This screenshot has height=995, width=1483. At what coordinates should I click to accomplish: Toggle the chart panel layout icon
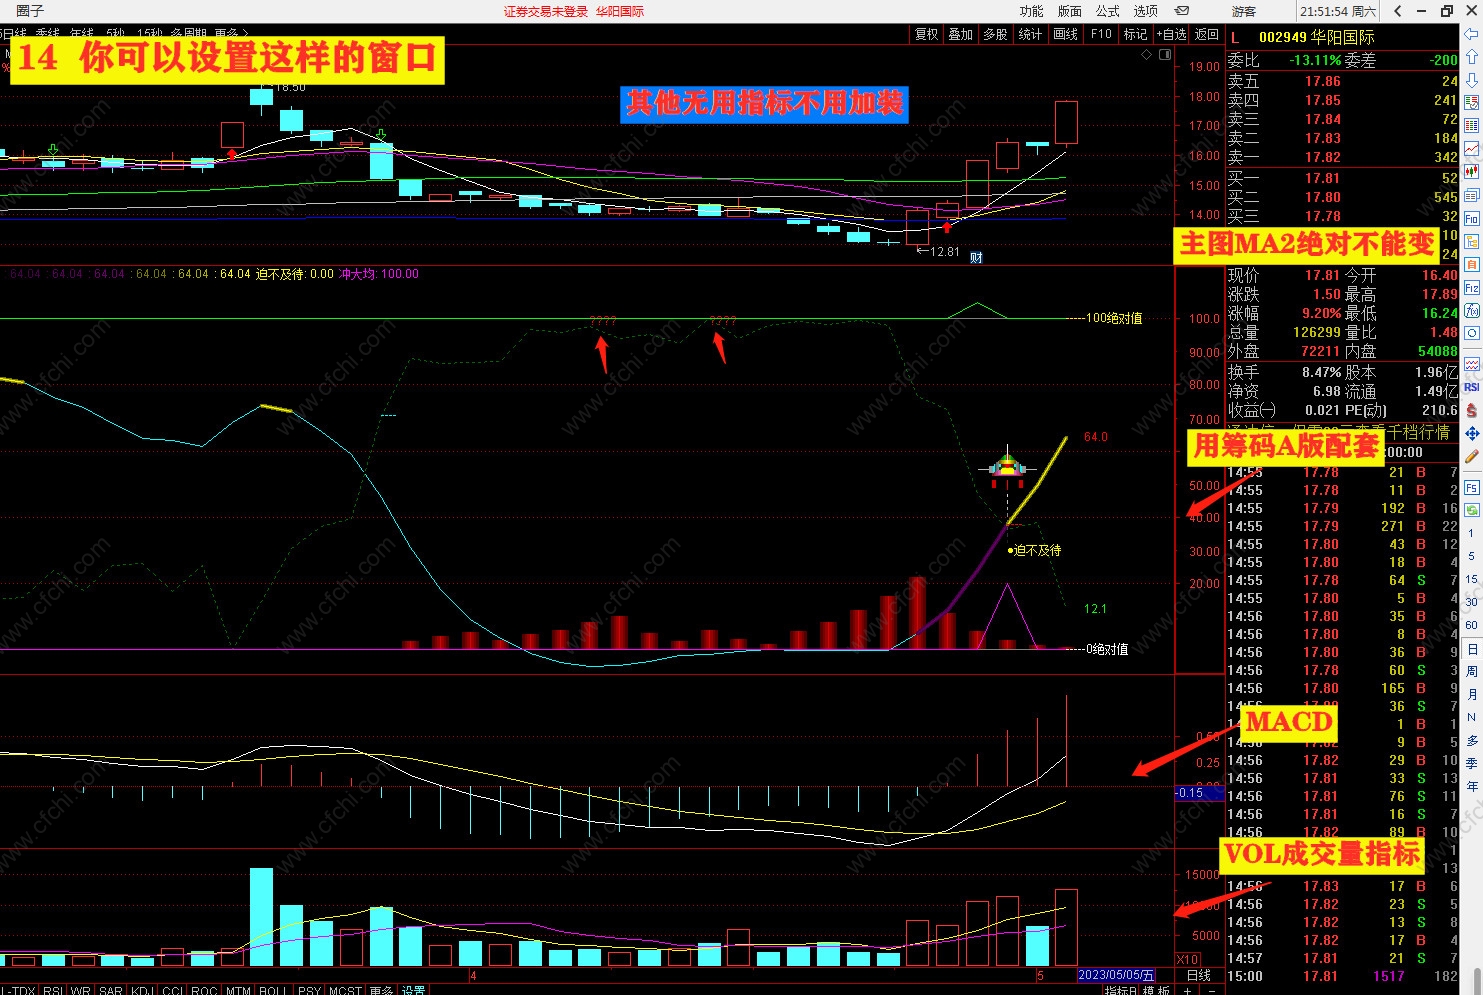click(x=1165, y=55)
